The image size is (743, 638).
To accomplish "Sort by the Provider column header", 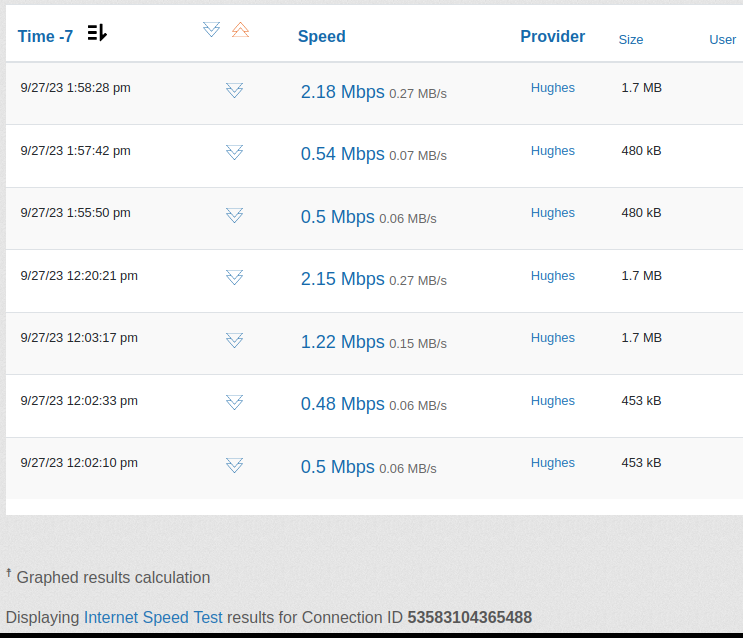I will 552,36.
